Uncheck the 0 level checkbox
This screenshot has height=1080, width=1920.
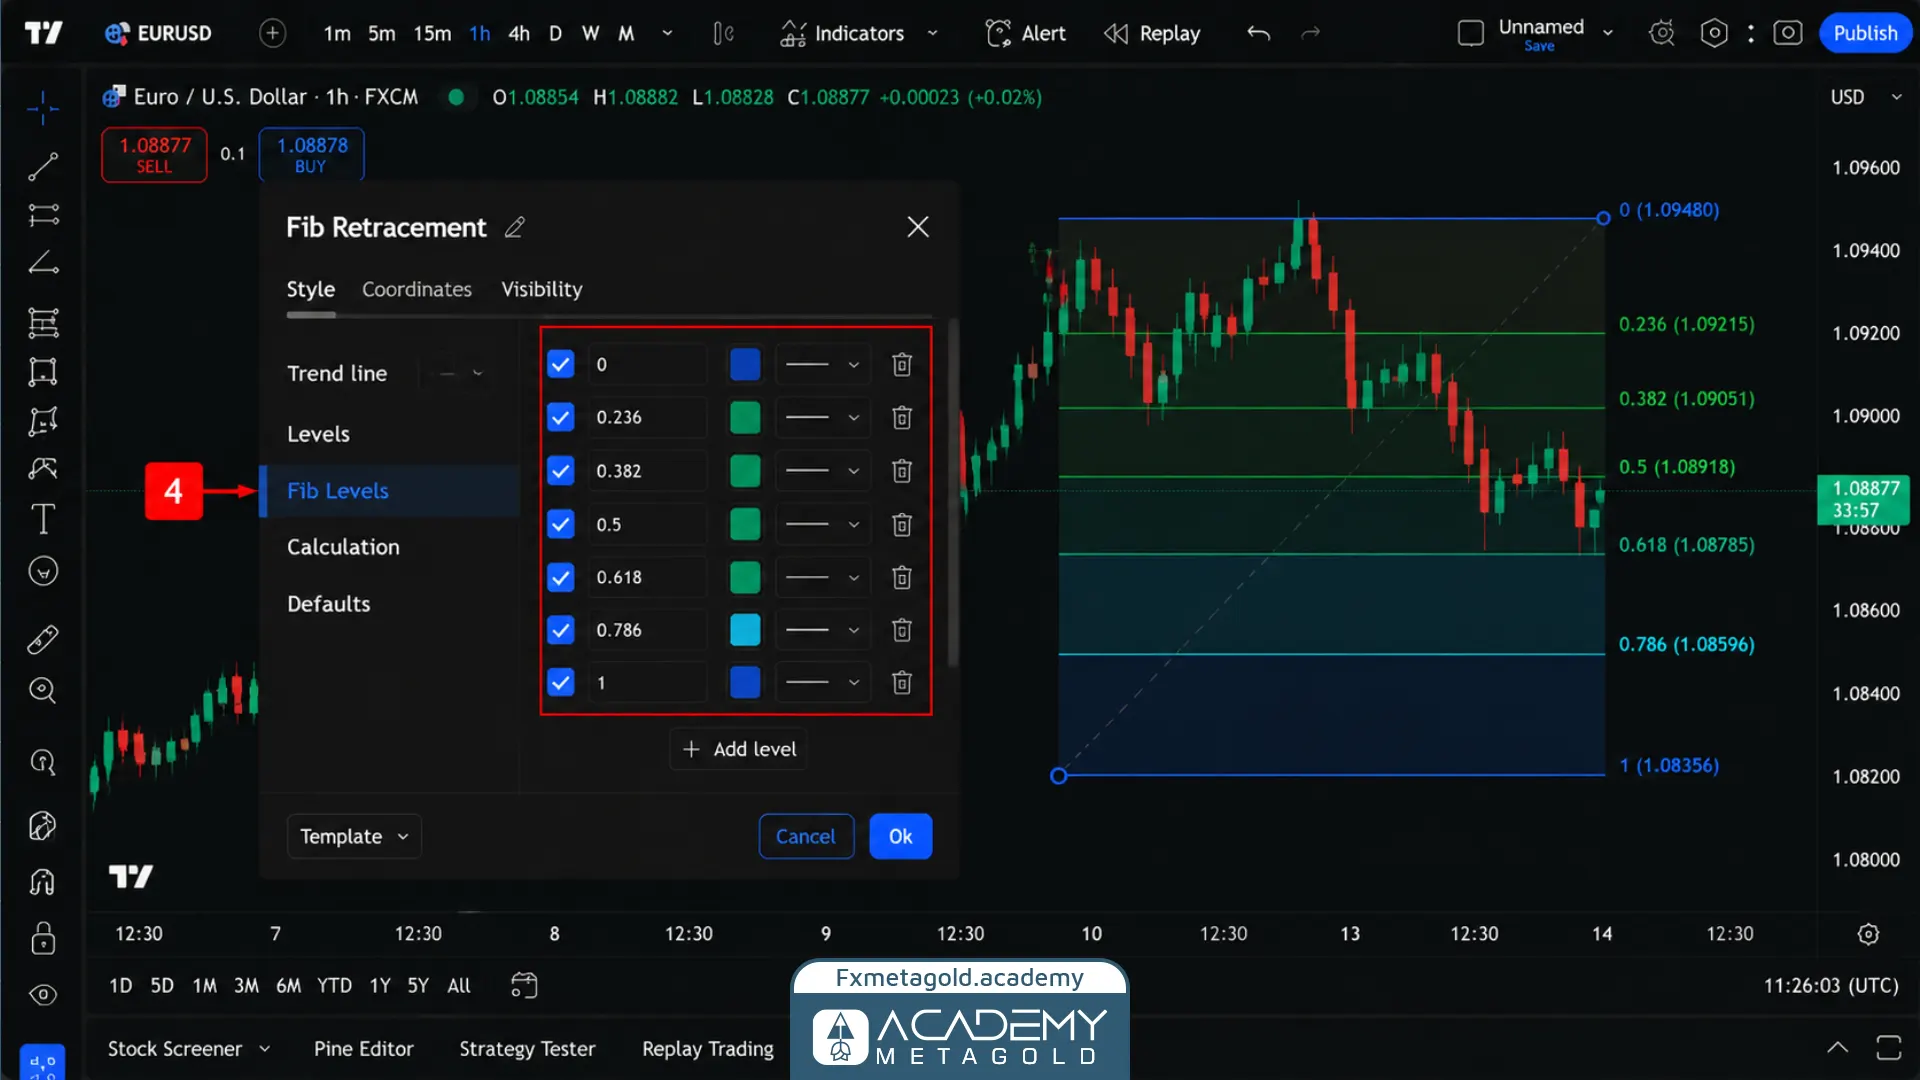pos(561,364)
